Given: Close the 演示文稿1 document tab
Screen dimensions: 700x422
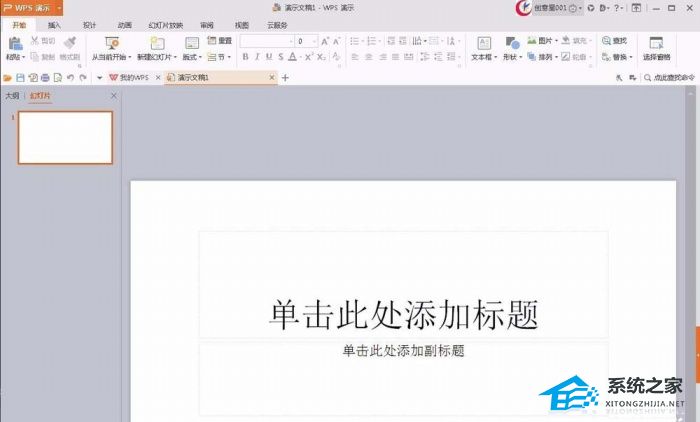Looking at the screenshot, I should point(271,78).
